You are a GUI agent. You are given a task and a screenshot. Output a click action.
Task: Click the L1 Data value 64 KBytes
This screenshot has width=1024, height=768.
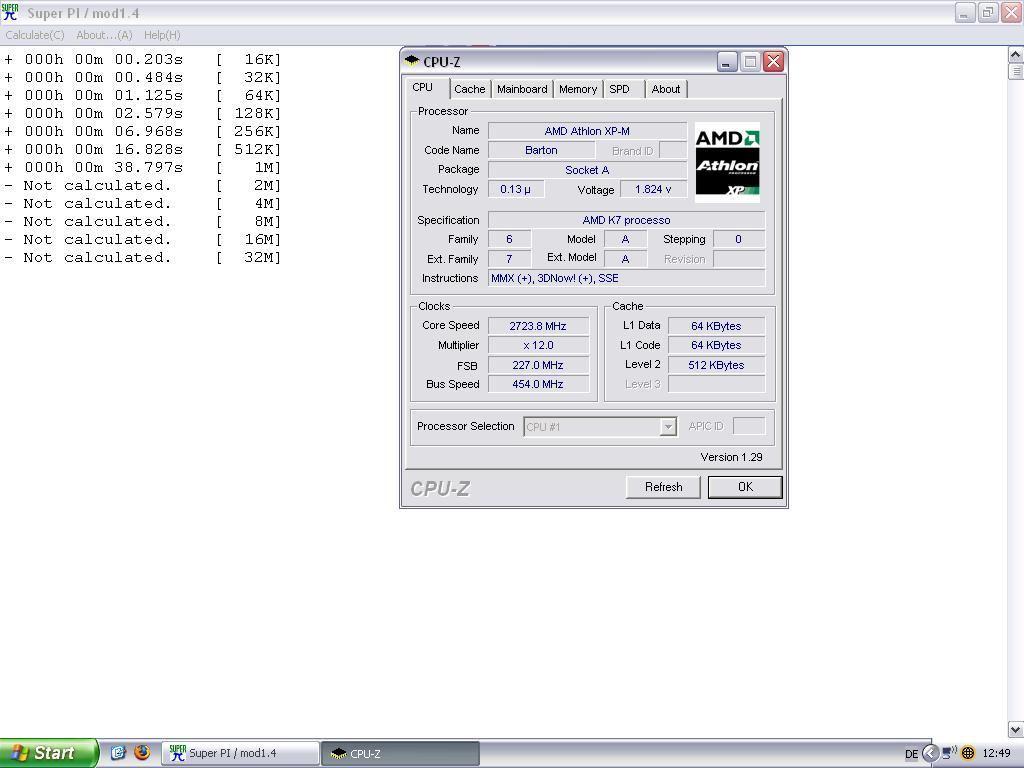point(716,326)
